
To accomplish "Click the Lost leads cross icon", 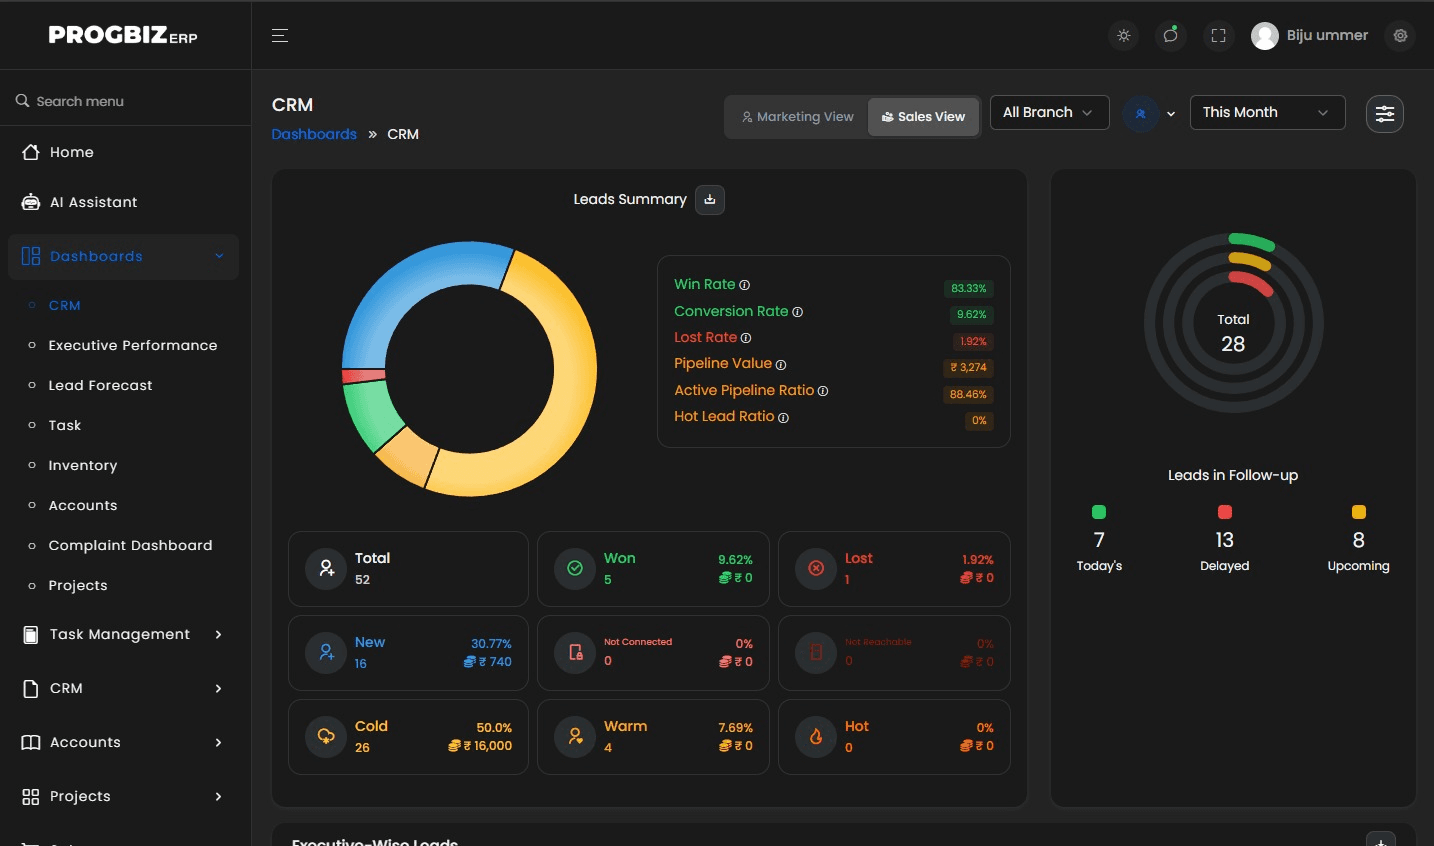I will click(816, 568).
